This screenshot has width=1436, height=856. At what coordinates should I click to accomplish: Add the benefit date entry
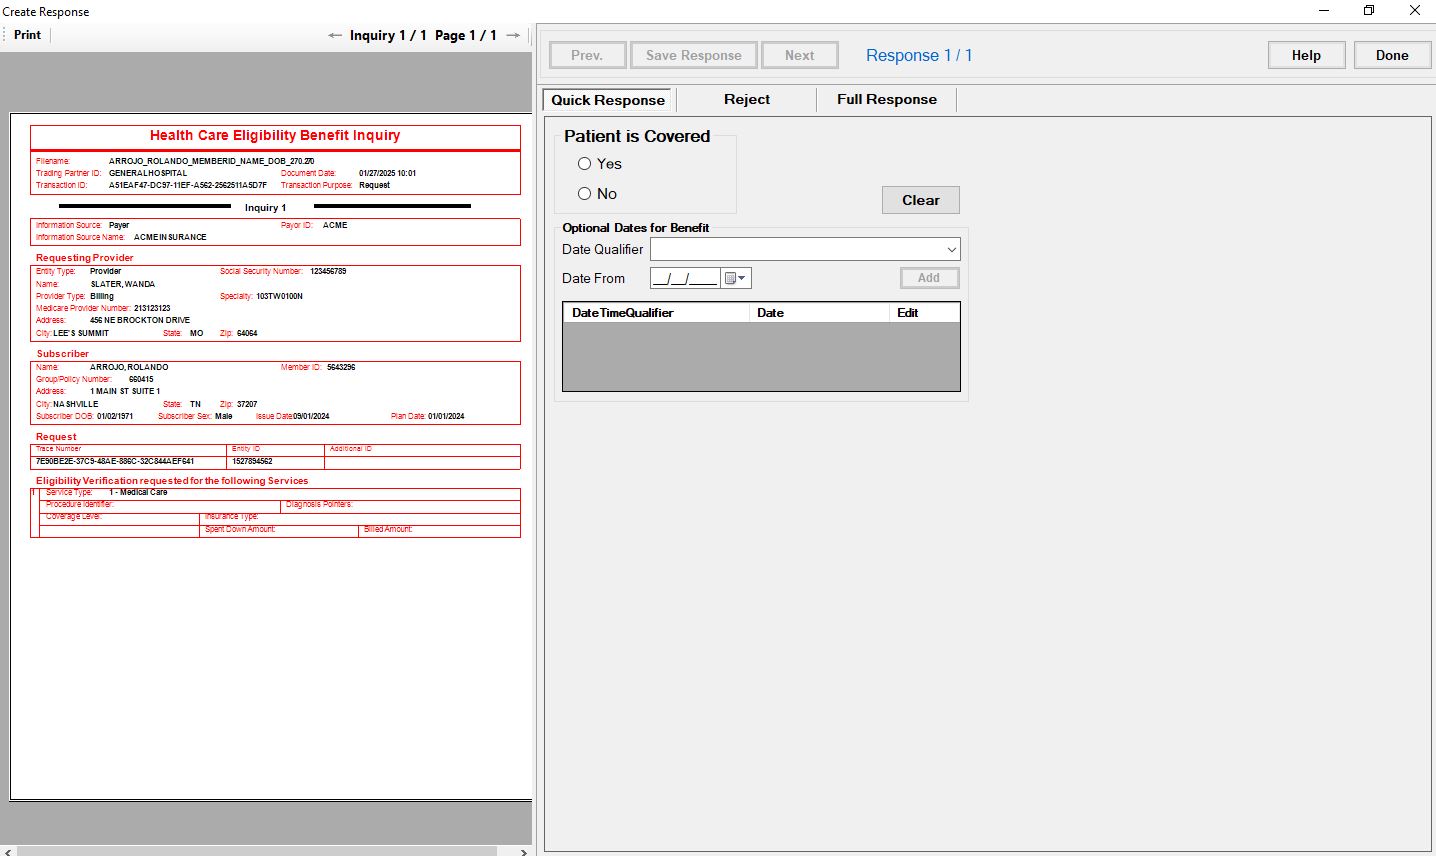(929, 278)
